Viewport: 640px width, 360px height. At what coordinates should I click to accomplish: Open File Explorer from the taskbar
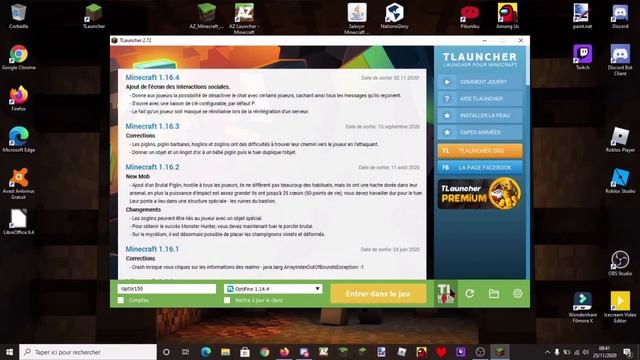(x=225, y=352)
